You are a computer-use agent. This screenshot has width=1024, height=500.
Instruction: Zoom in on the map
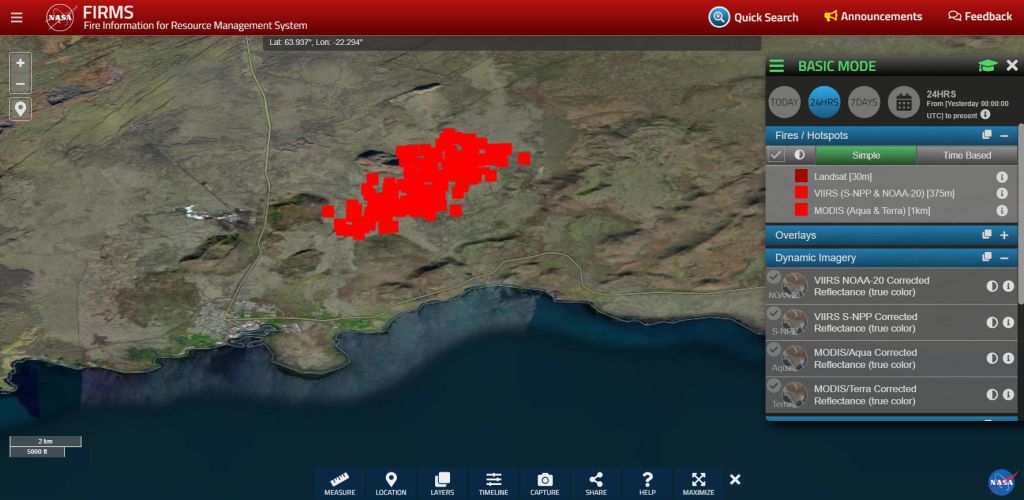point(21,61)
